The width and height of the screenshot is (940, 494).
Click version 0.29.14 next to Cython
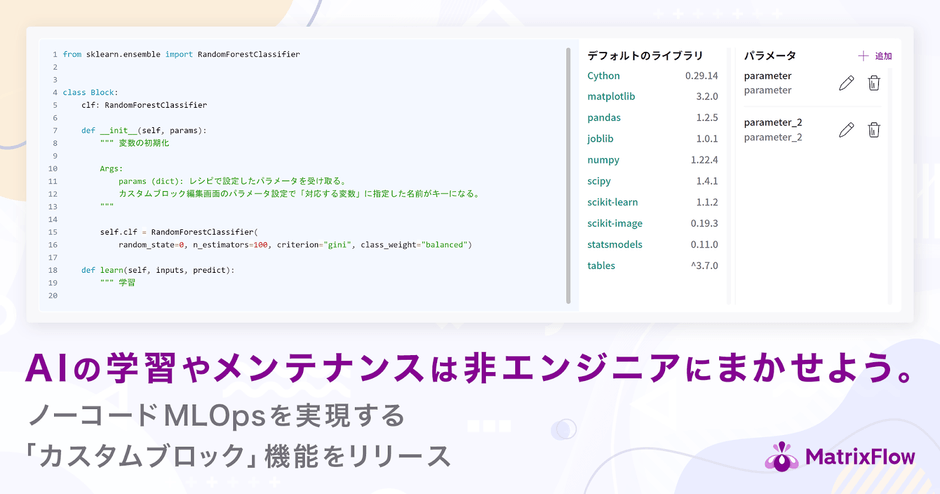tap(701, 76)
